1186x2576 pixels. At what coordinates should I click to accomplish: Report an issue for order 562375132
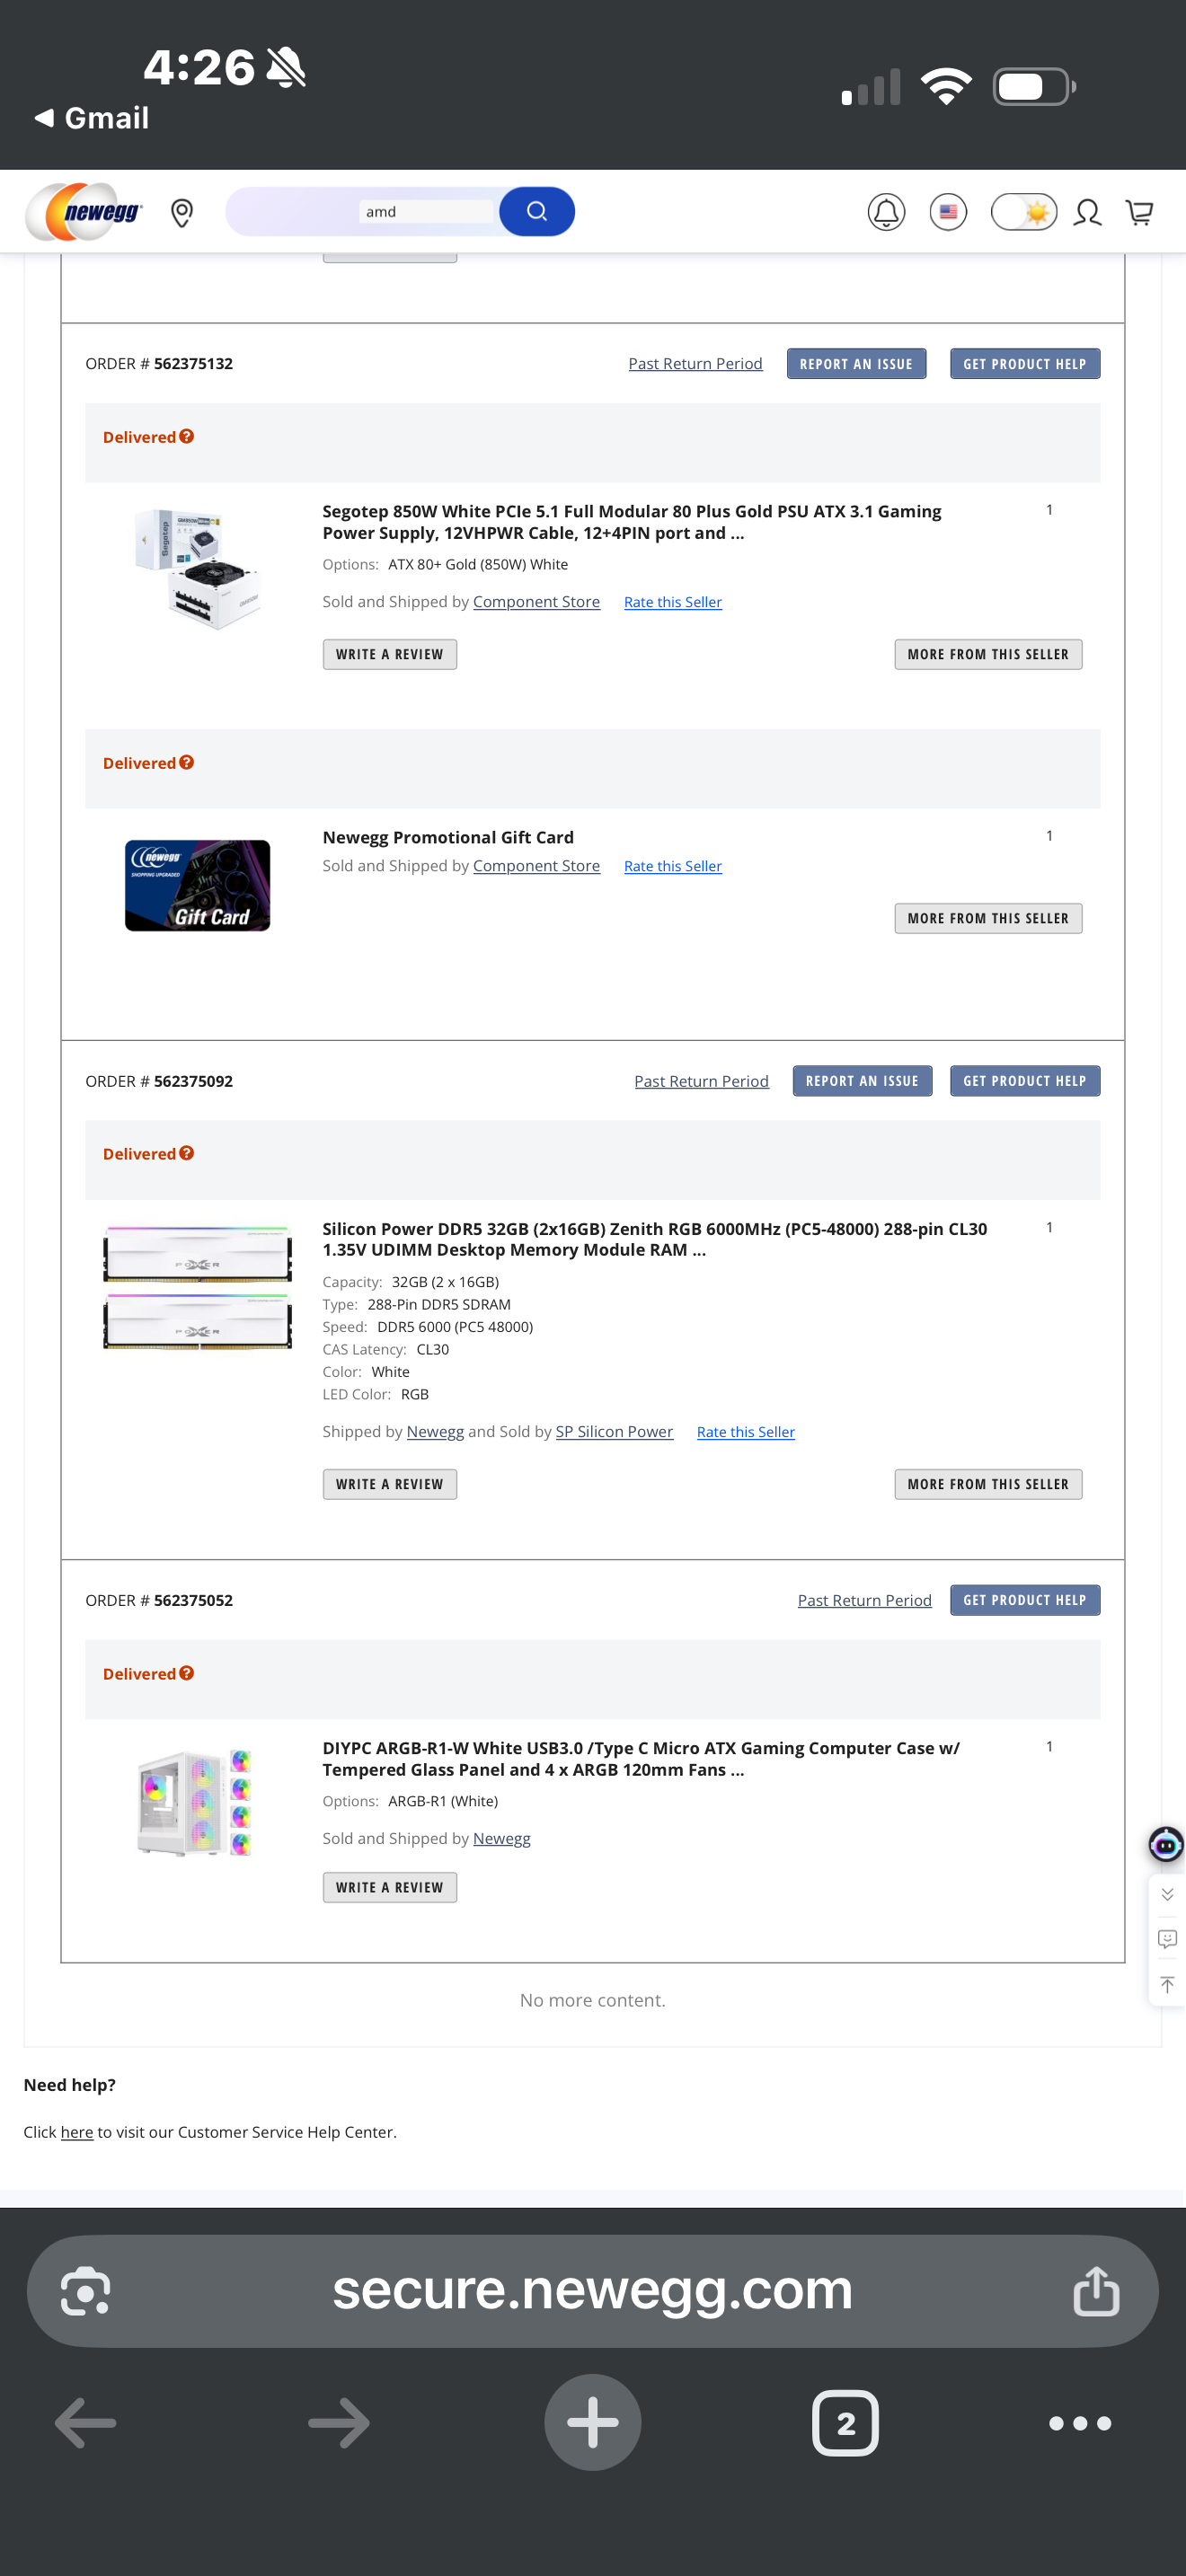855,364
